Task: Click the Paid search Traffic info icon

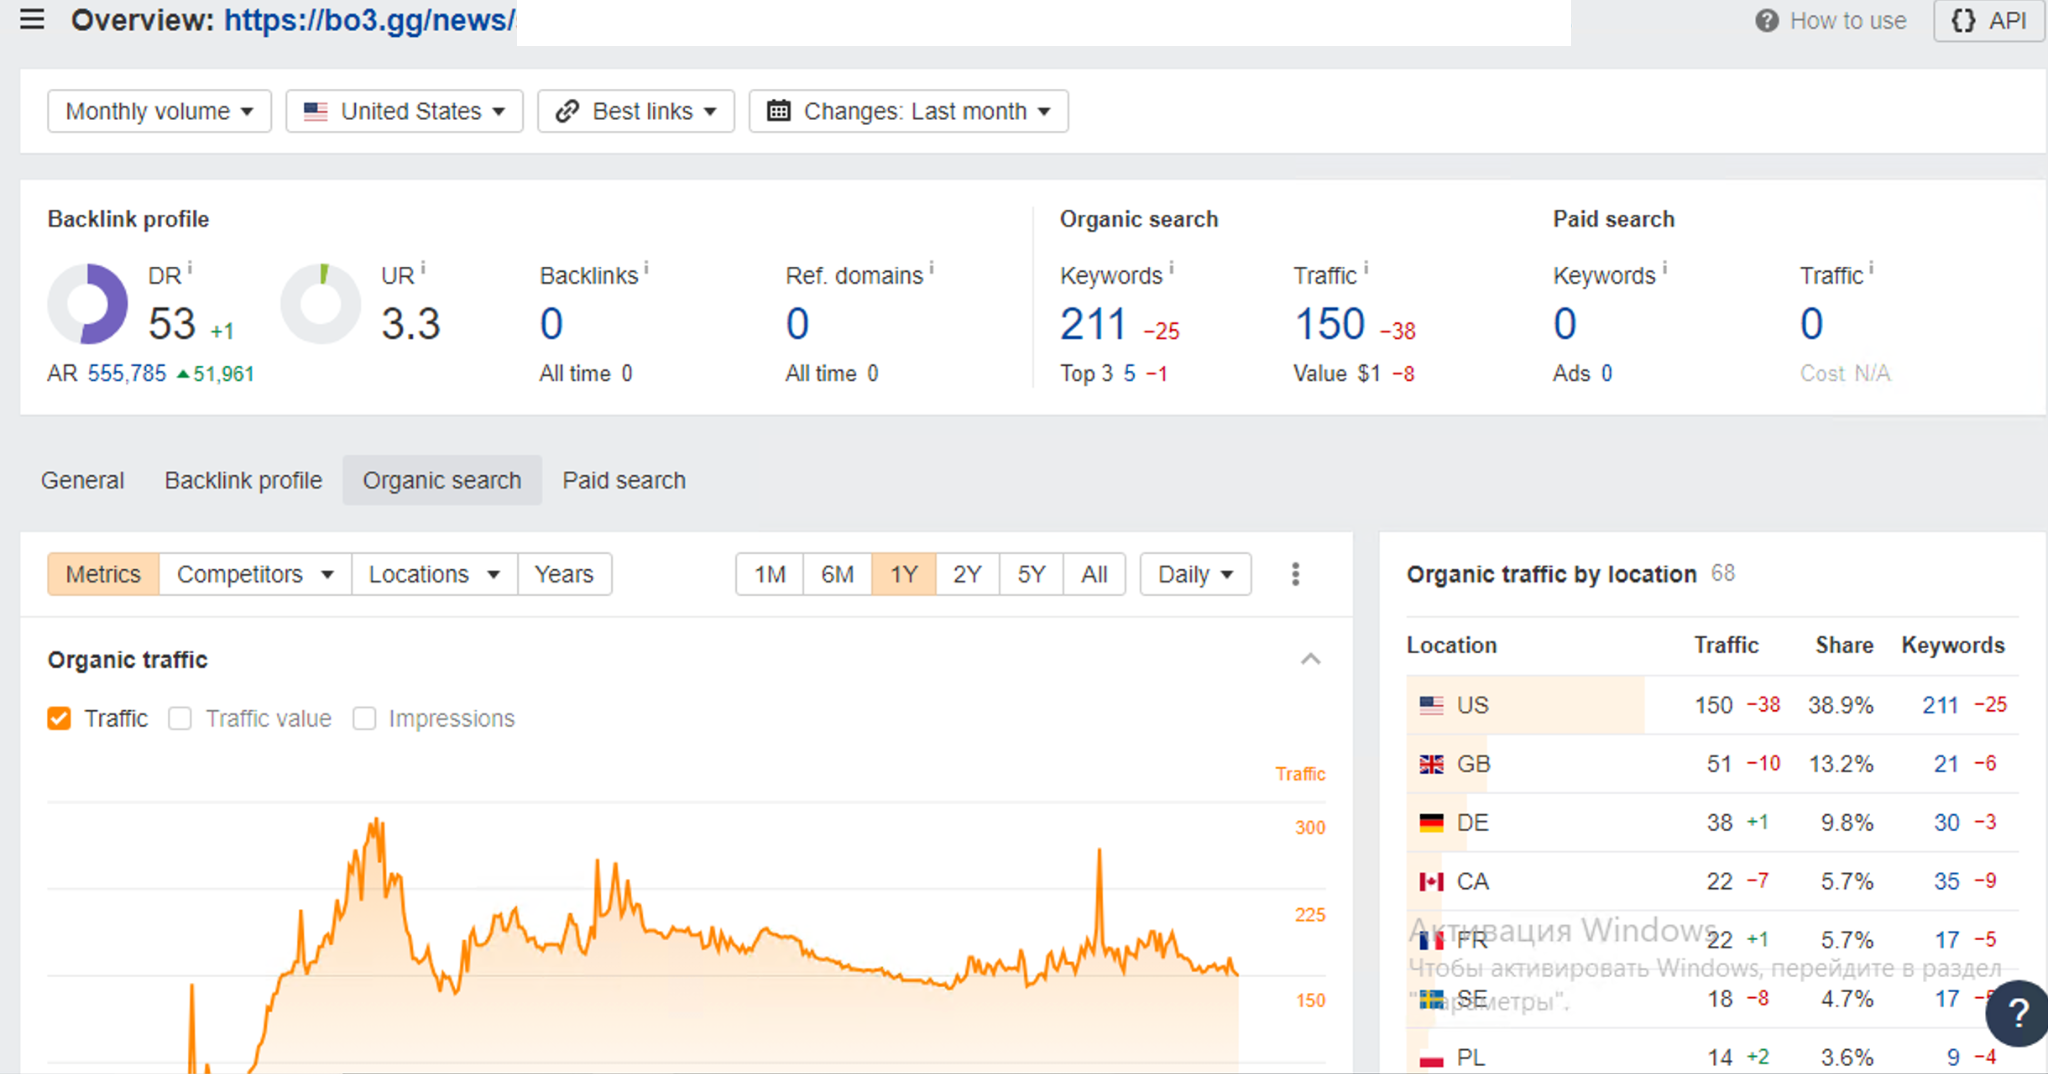Action: pyautogui.click(x=1871, y=269)
